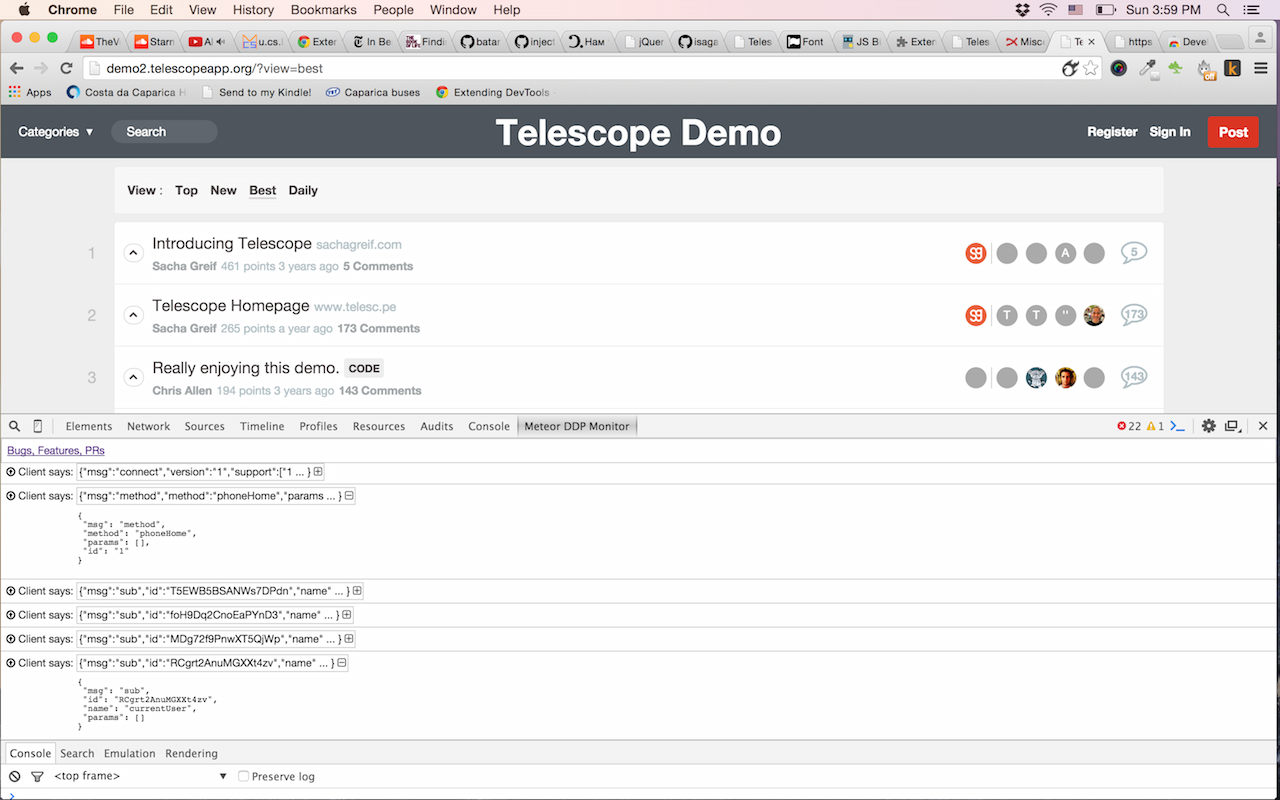Click the red Post button
1280x800 pixels.
pos(1233,132)
